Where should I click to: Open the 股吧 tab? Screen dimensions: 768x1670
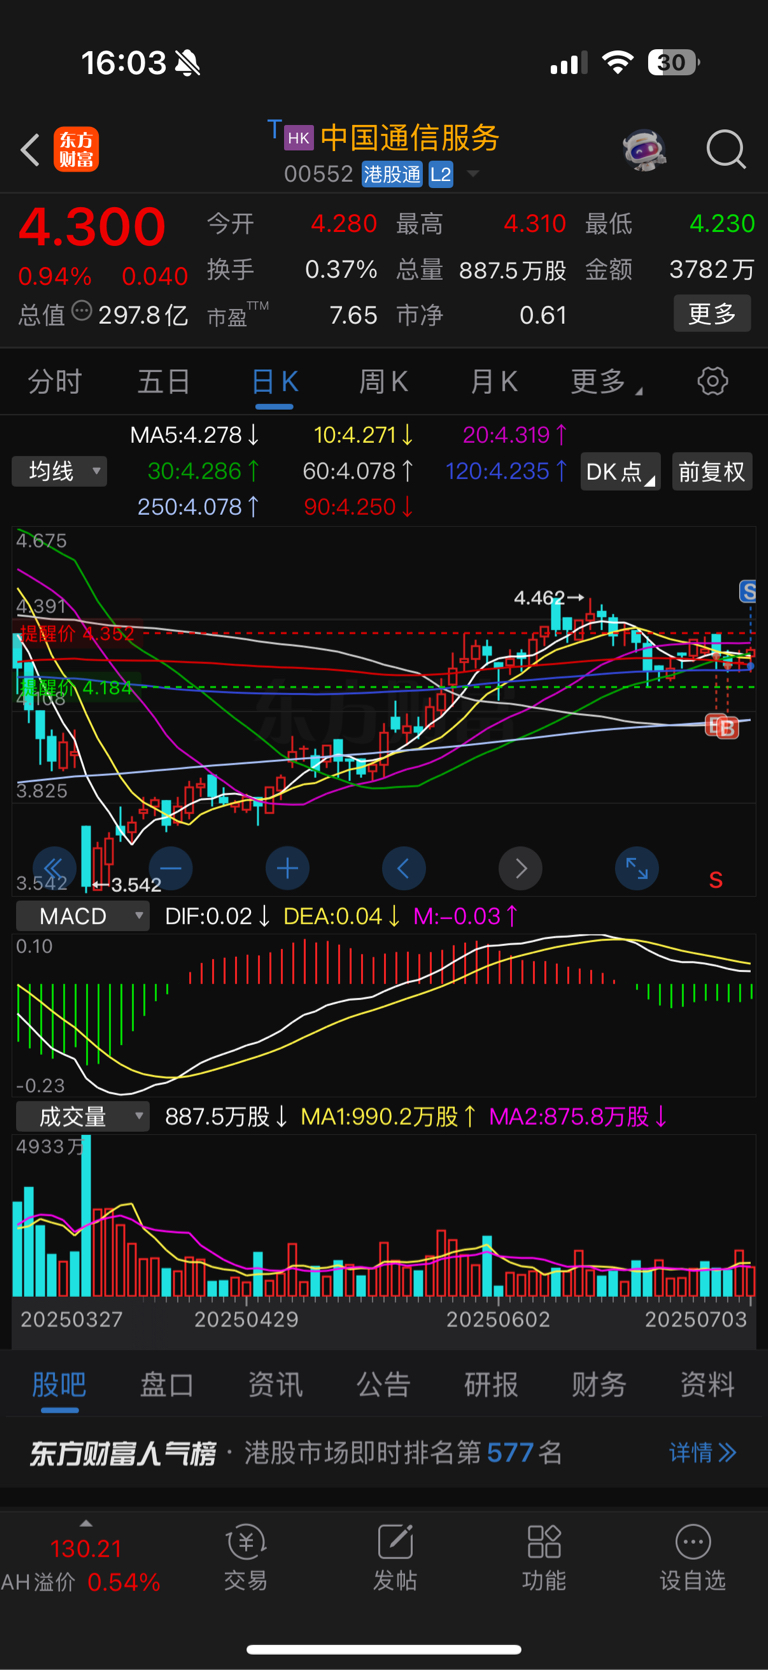[x=59, y=1384]
